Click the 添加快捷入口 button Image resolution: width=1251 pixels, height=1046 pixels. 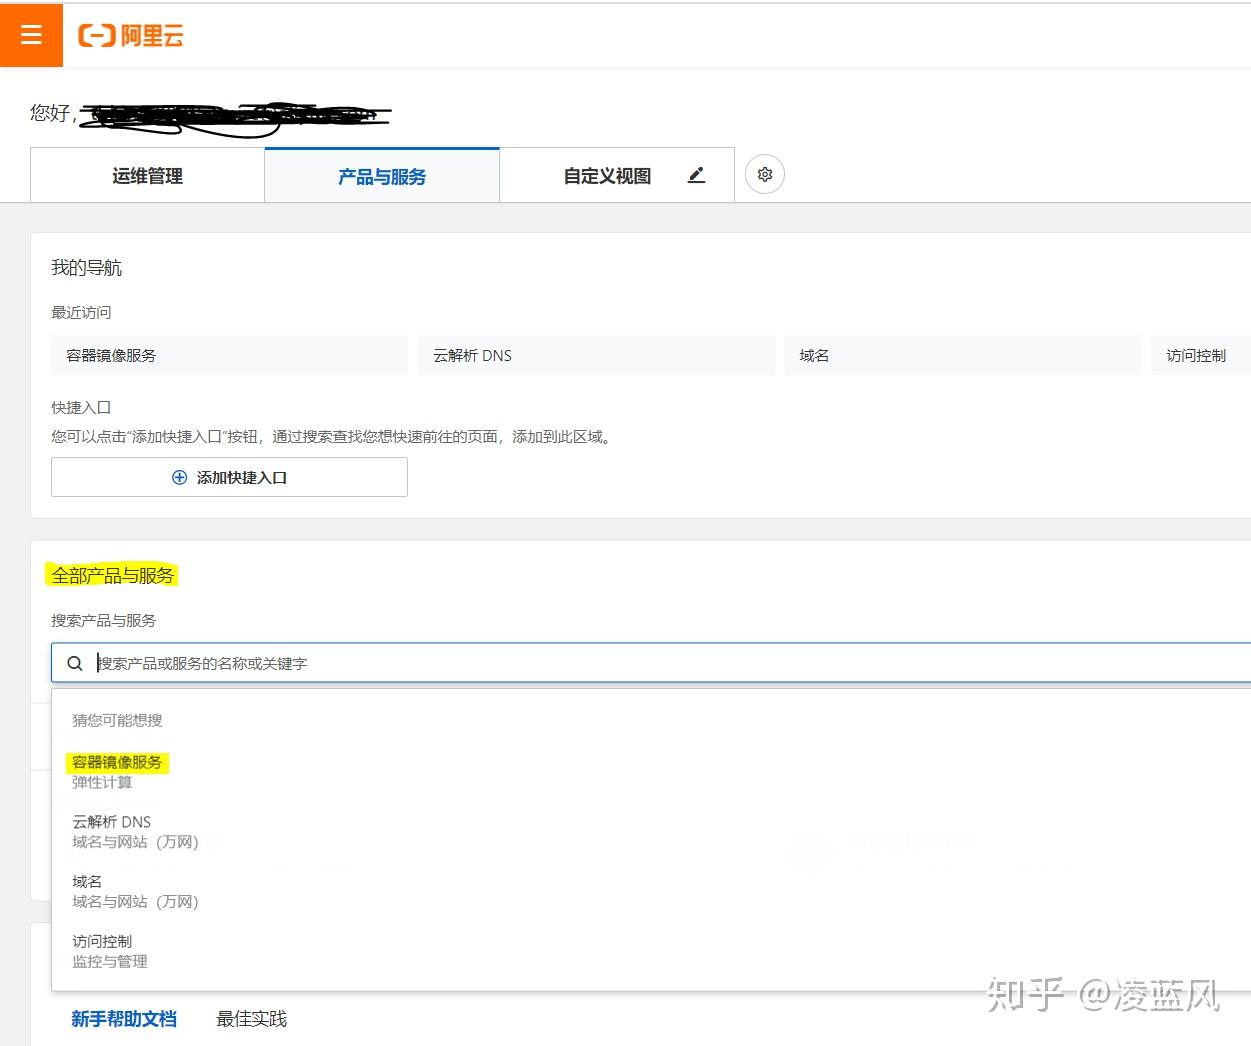tap(229, 477)
